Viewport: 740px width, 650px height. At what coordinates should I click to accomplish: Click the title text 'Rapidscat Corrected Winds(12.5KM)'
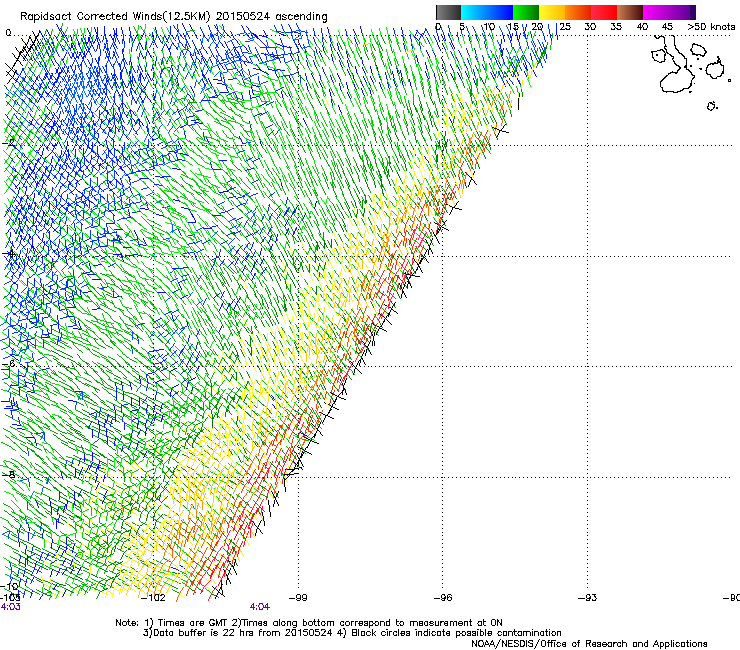tap(115, 16)
